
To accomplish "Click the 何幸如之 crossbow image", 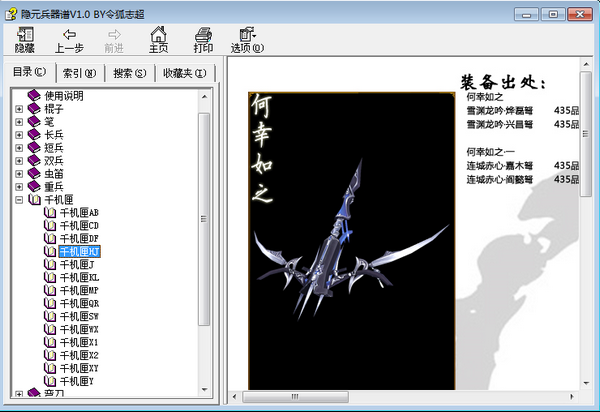I will (x=352, y=241).
